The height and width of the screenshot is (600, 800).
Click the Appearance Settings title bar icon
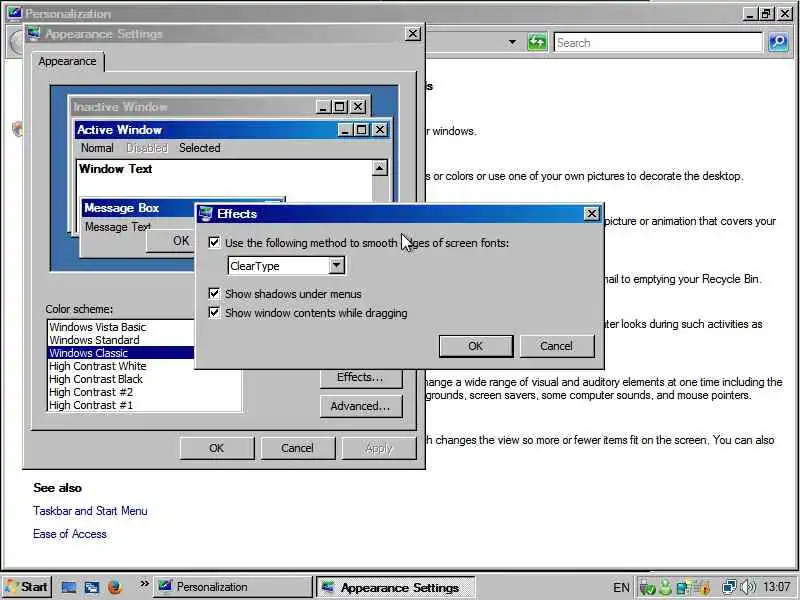[x=34, y=34]
